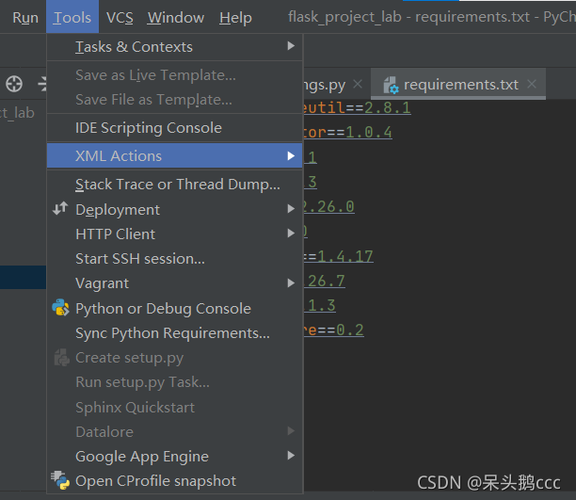Expand HTTP Client submenu arrow
576x500 pixels.
coord(291,233)
